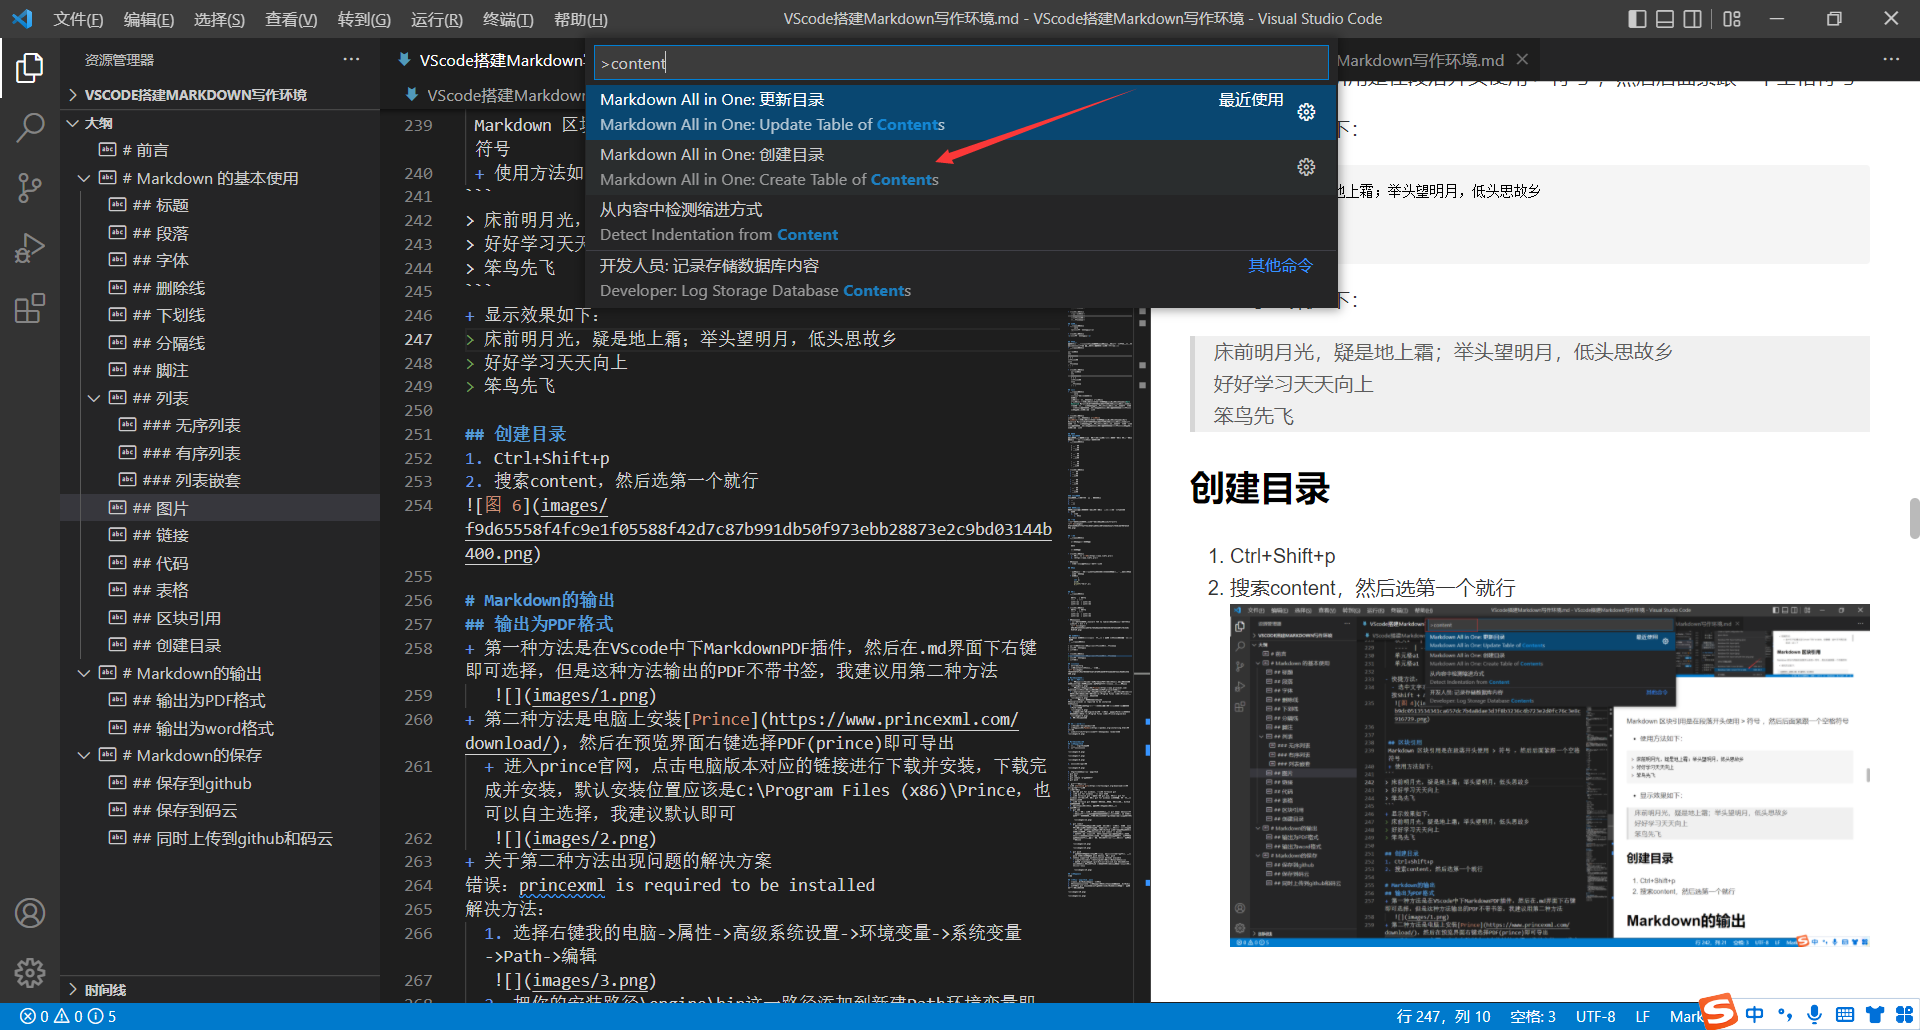The height and width of the screenshot is (1030, 1920).
Task: Click Sogou input method S icon
Action: 1718,1012
